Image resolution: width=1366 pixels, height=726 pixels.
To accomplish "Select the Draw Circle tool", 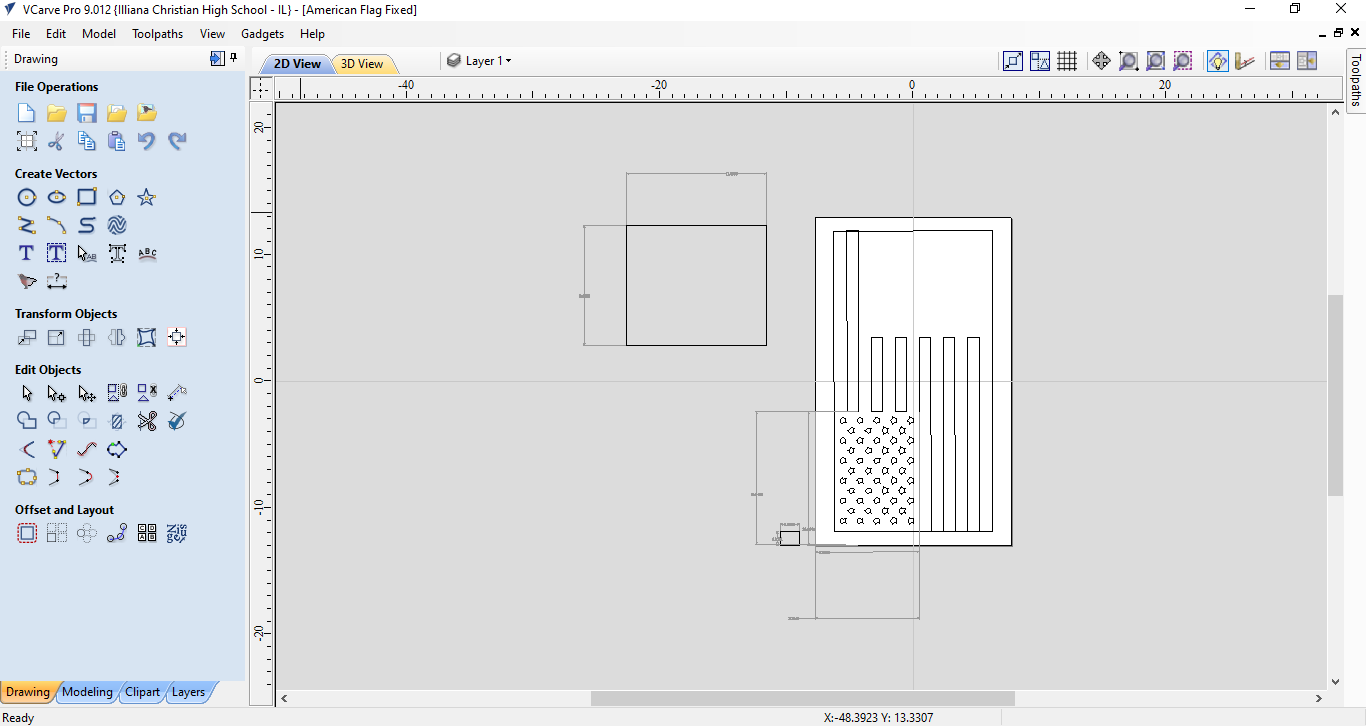I will pos(27,197).
